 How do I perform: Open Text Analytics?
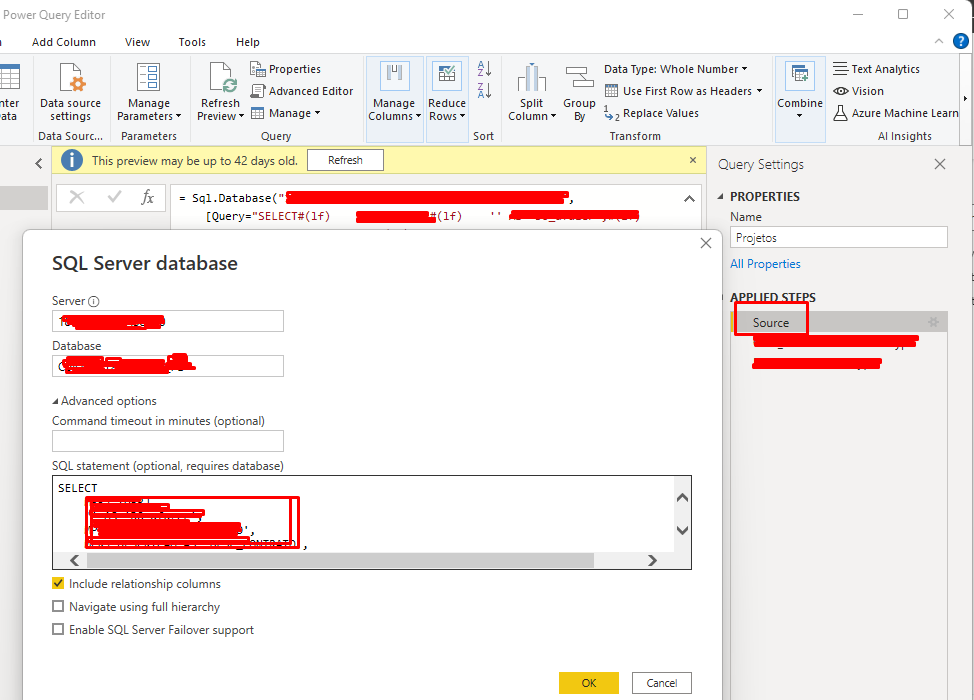(876, 69)
